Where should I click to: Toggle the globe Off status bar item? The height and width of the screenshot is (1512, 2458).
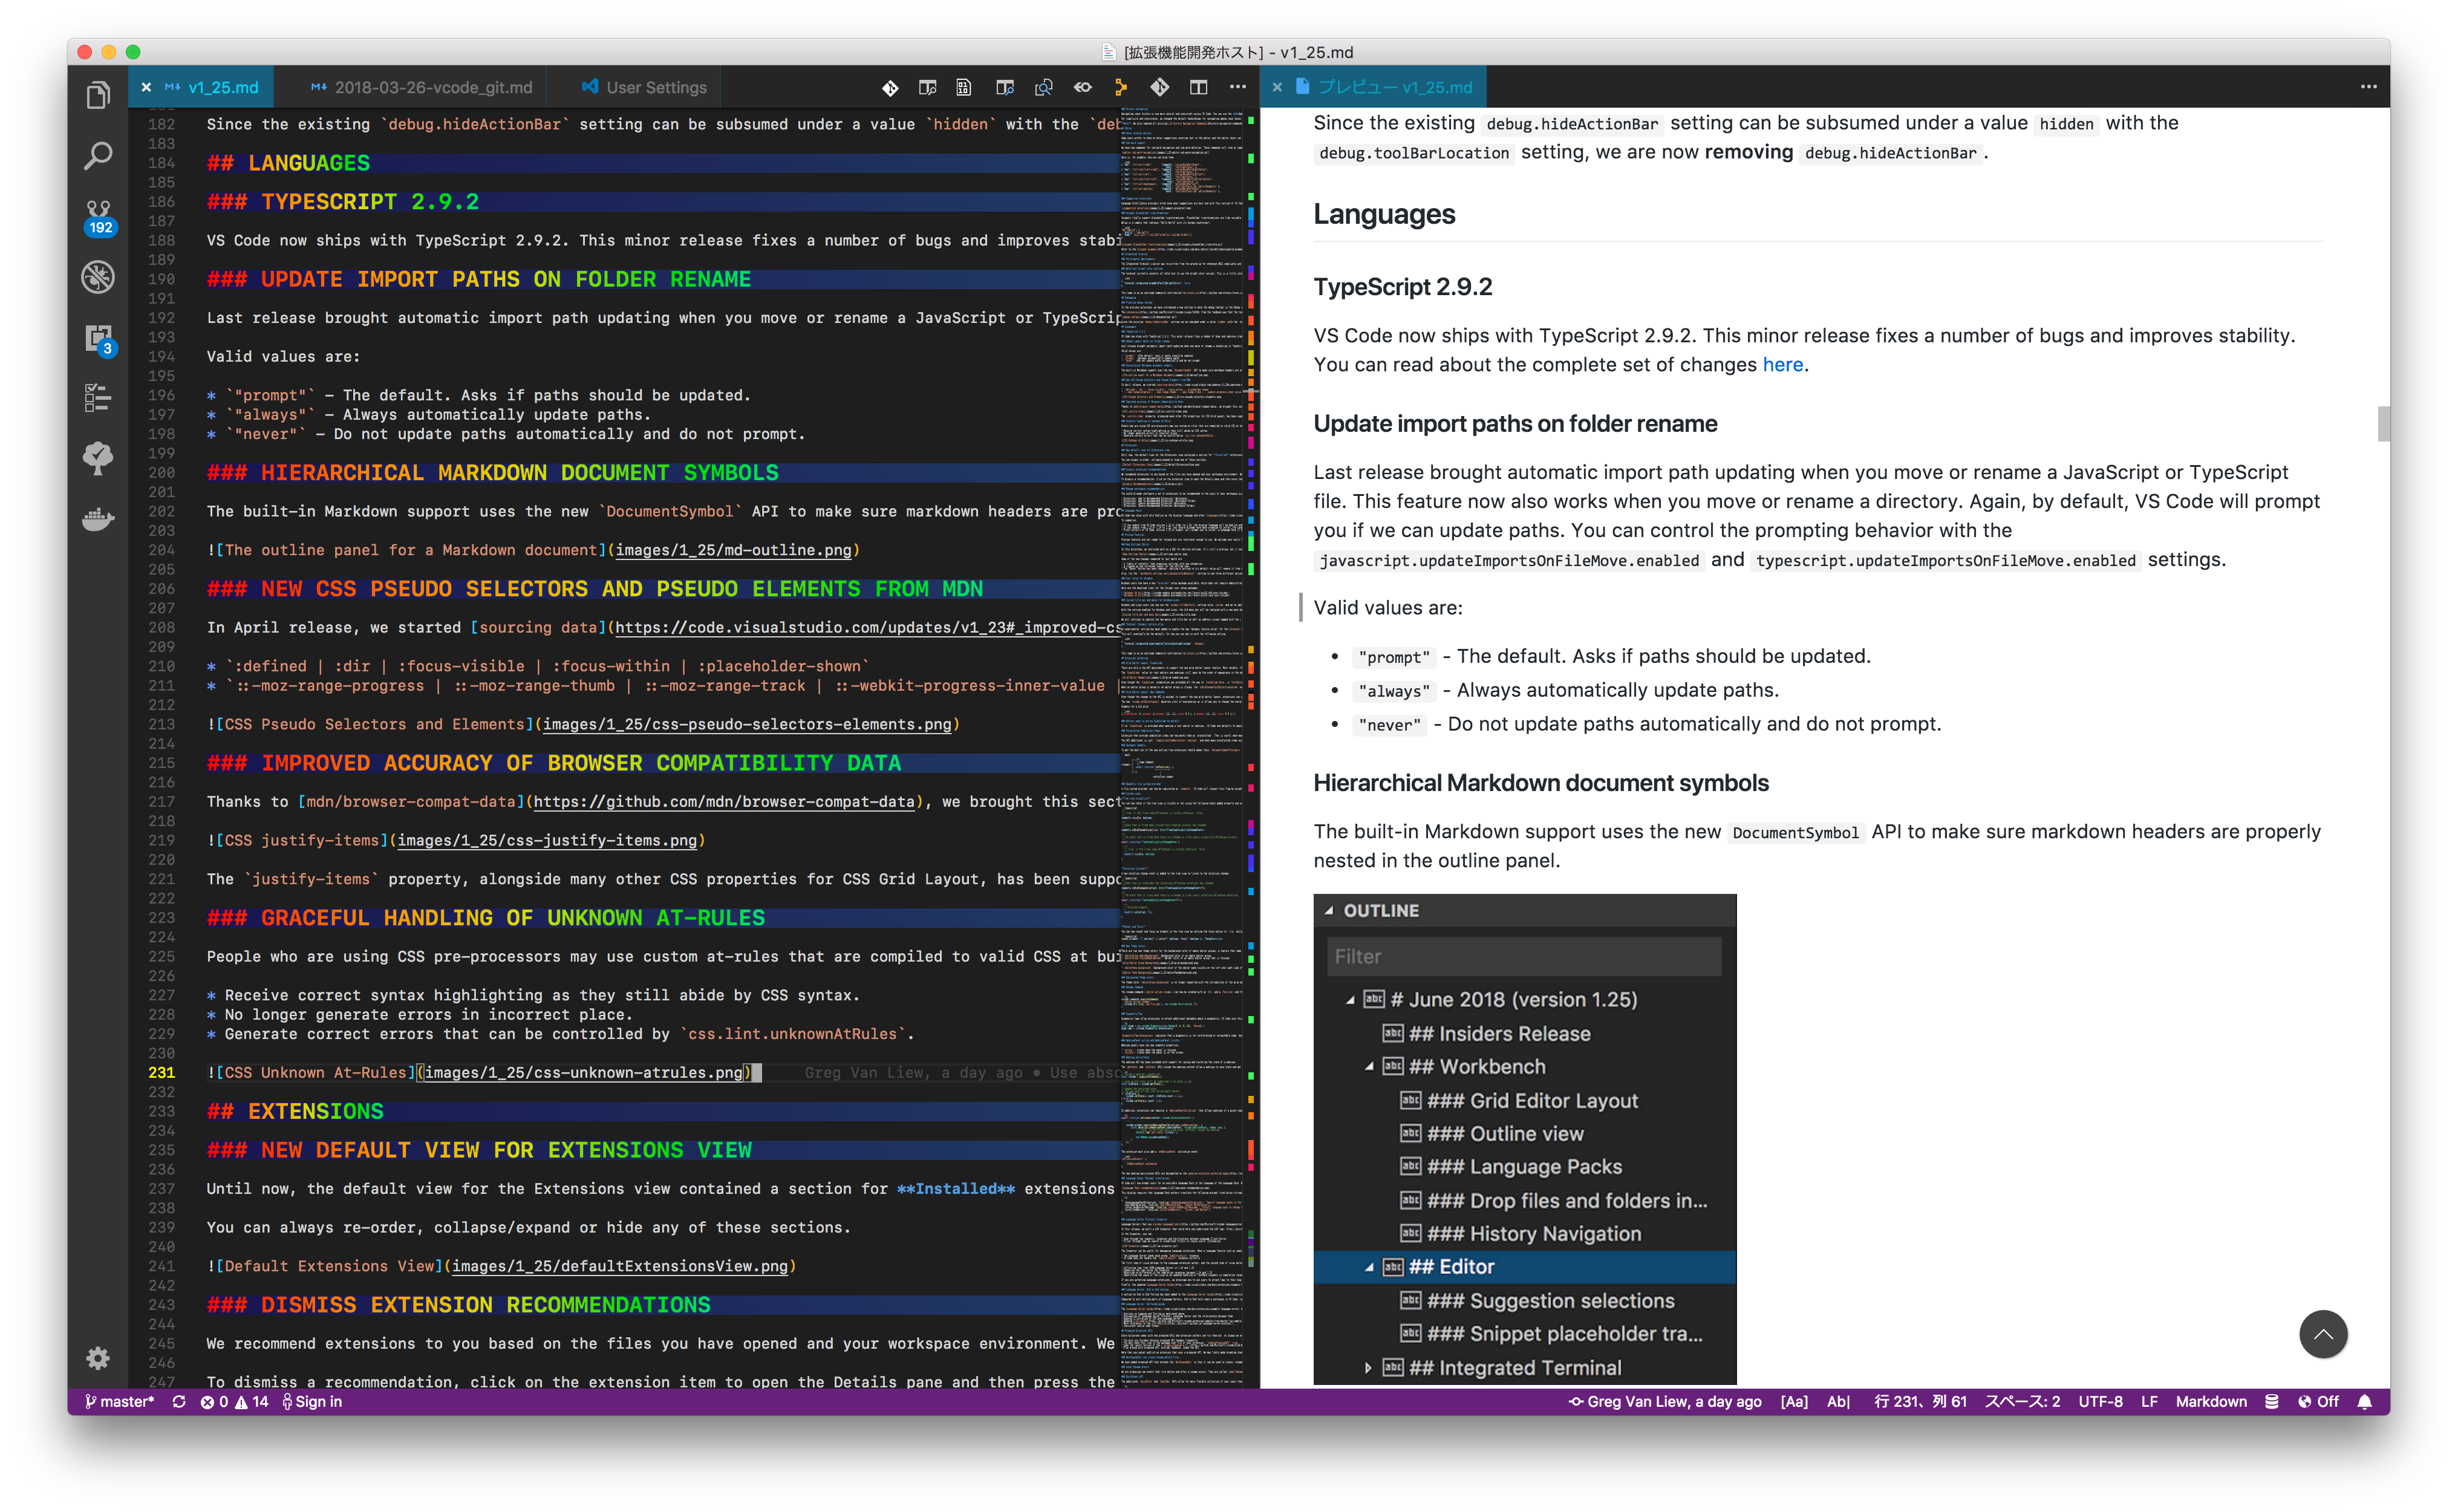[x=2317, y=1401]
